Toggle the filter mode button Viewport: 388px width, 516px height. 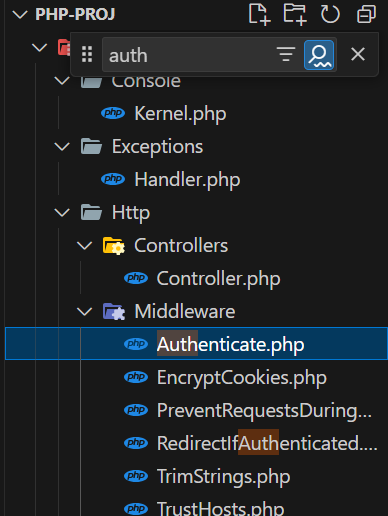pyautogui.click(x=286, y=54)
